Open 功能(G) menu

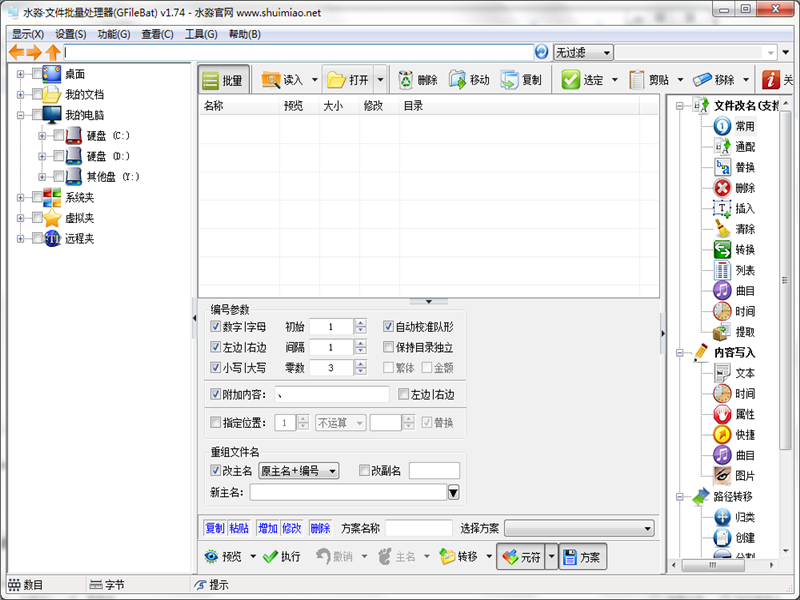(x=114, y=34)
